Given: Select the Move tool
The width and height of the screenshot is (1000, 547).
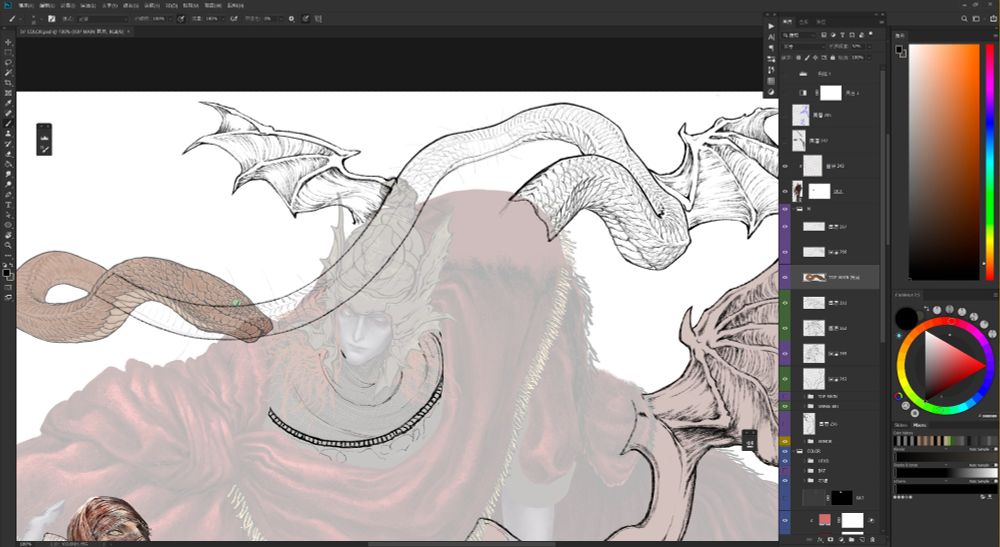Looking at the screenshot, I should pyautogui.click(x=8, y=42).
